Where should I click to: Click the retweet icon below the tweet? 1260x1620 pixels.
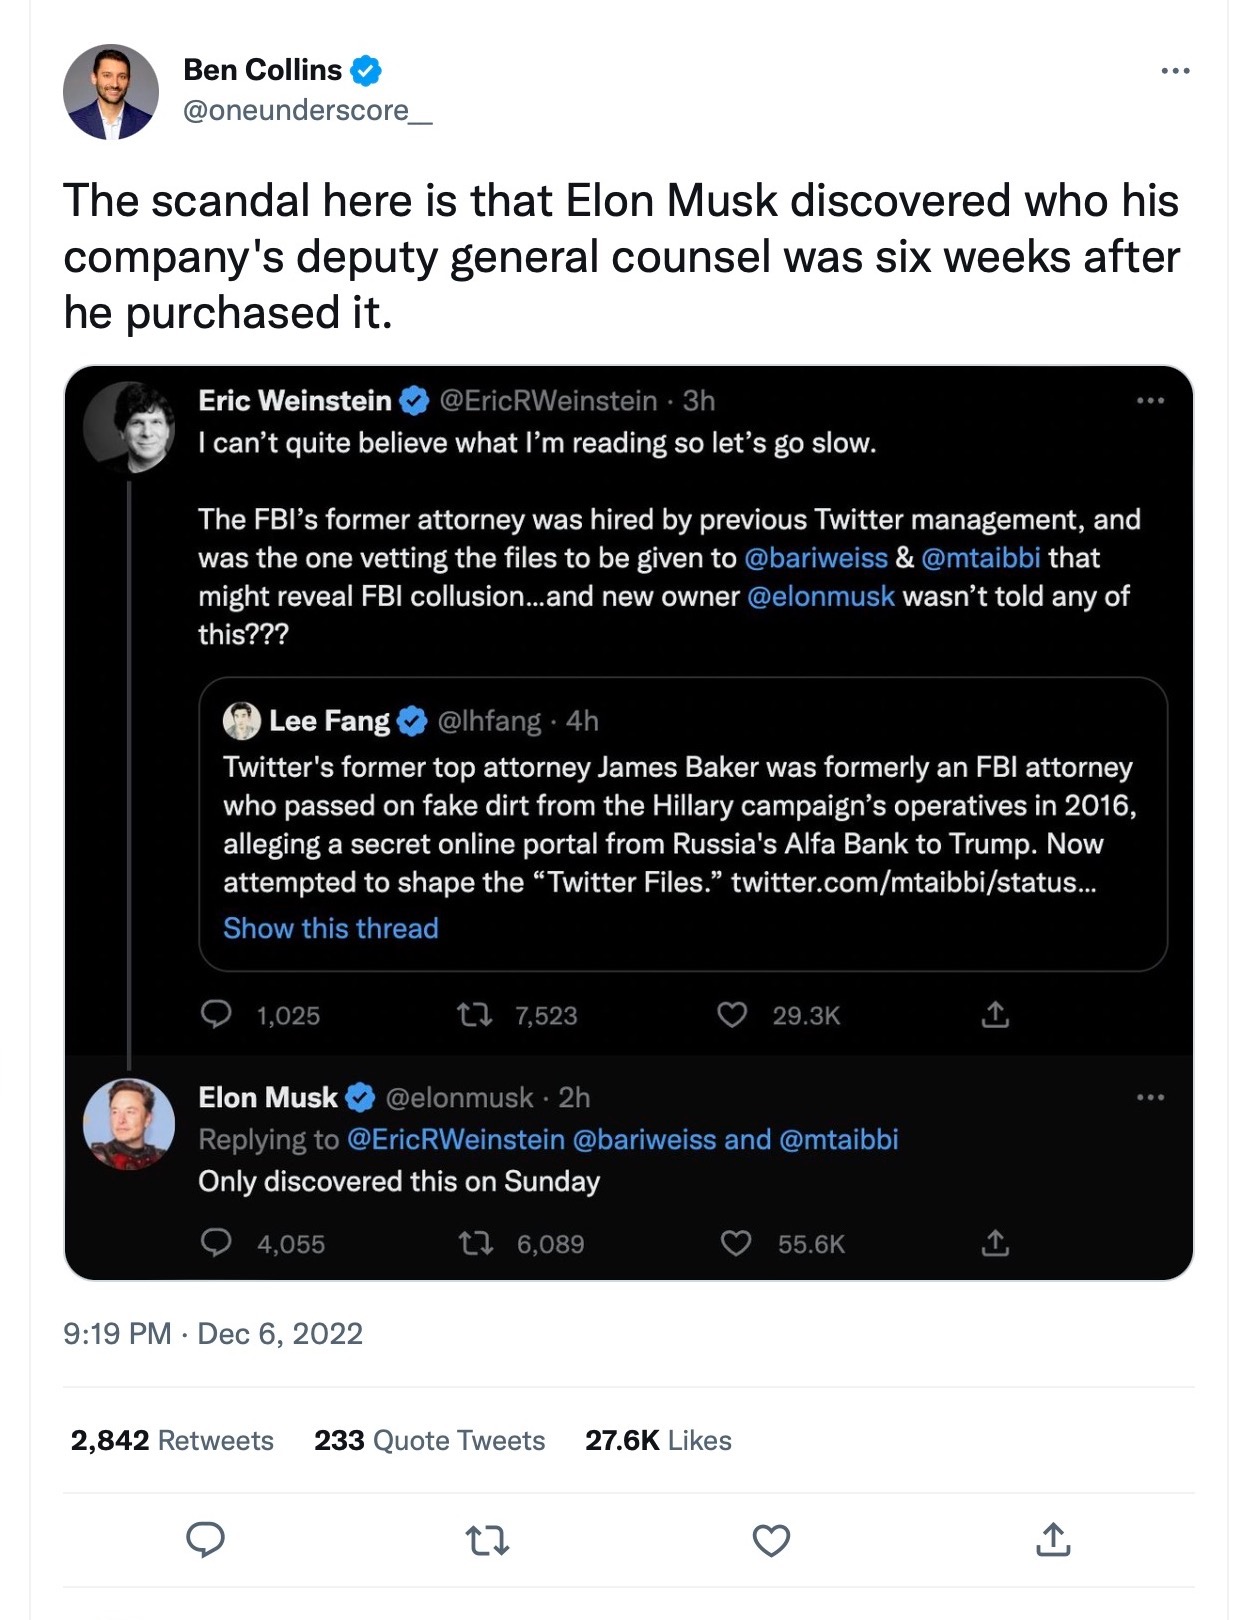[x=488, y=1541]
